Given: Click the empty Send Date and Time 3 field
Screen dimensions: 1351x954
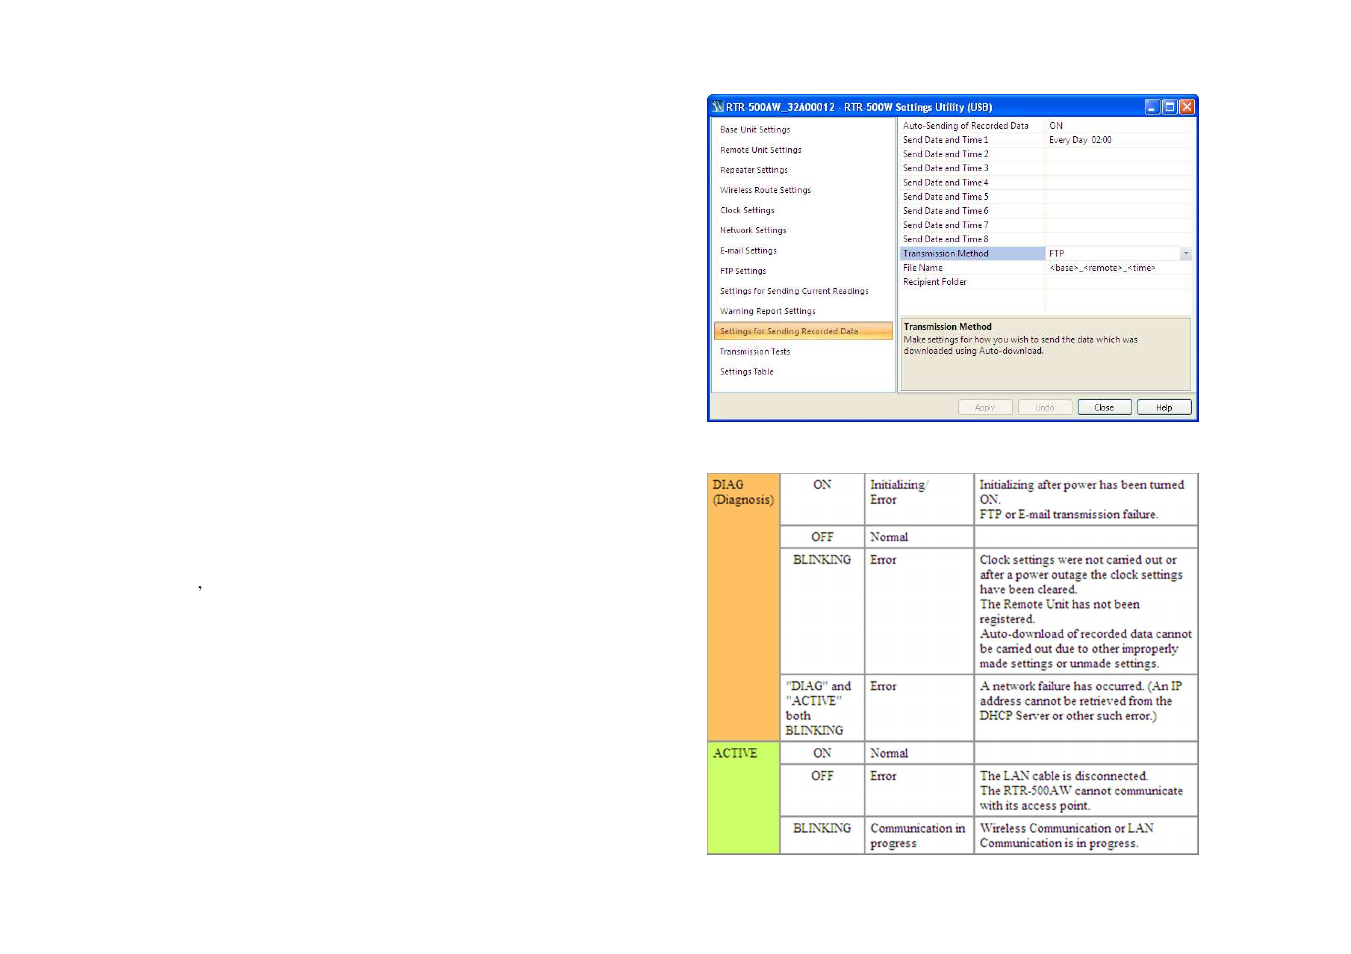Looking at the screenshot, I should (x=1119, y=168).
